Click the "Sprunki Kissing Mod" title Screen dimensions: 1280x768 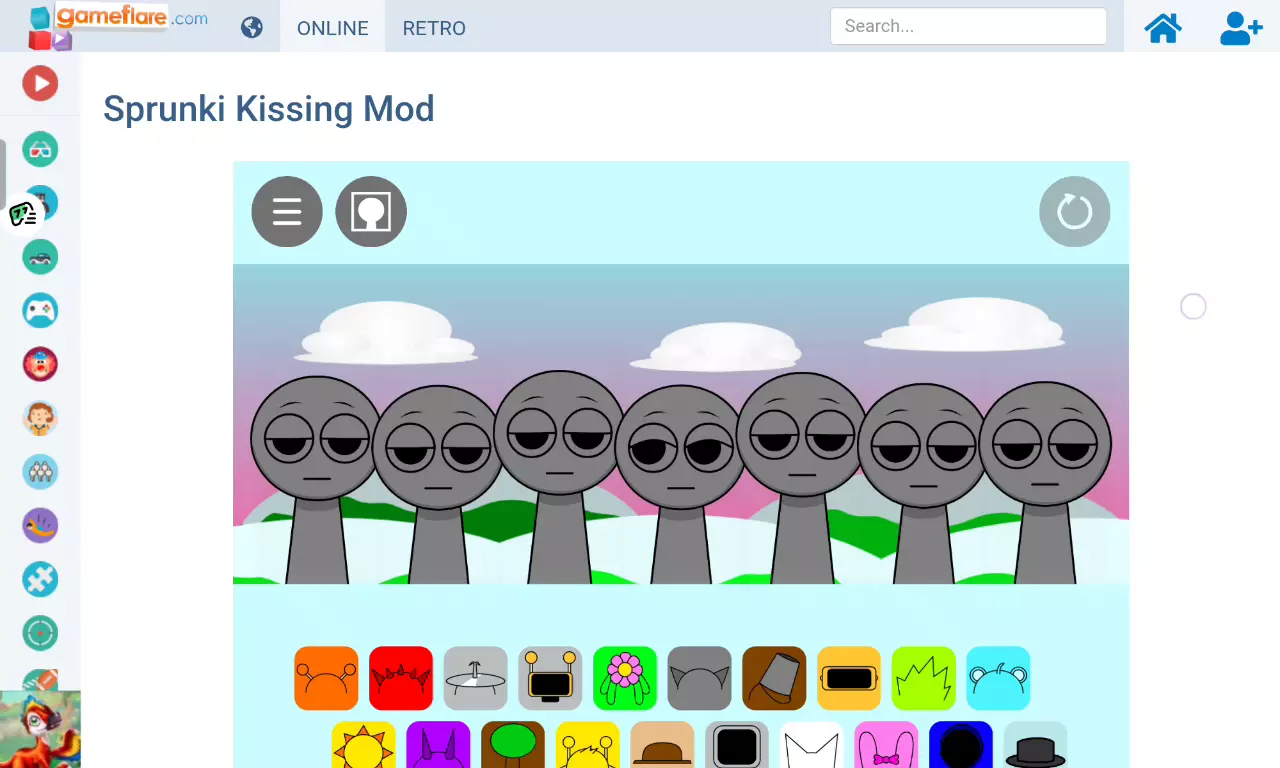[269, 108]
